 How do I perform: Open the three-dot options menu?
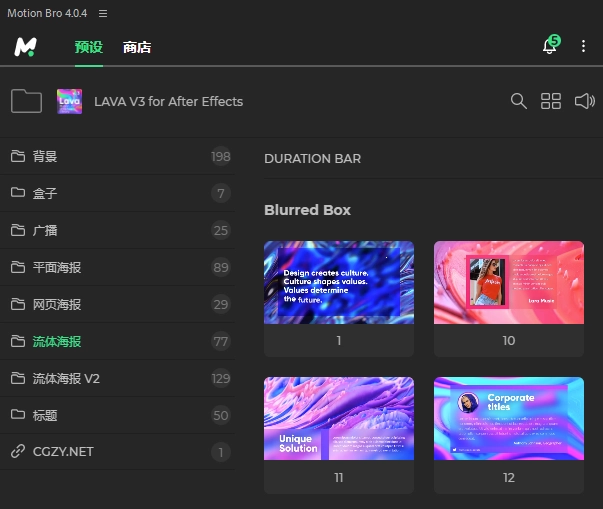point(583,46)
